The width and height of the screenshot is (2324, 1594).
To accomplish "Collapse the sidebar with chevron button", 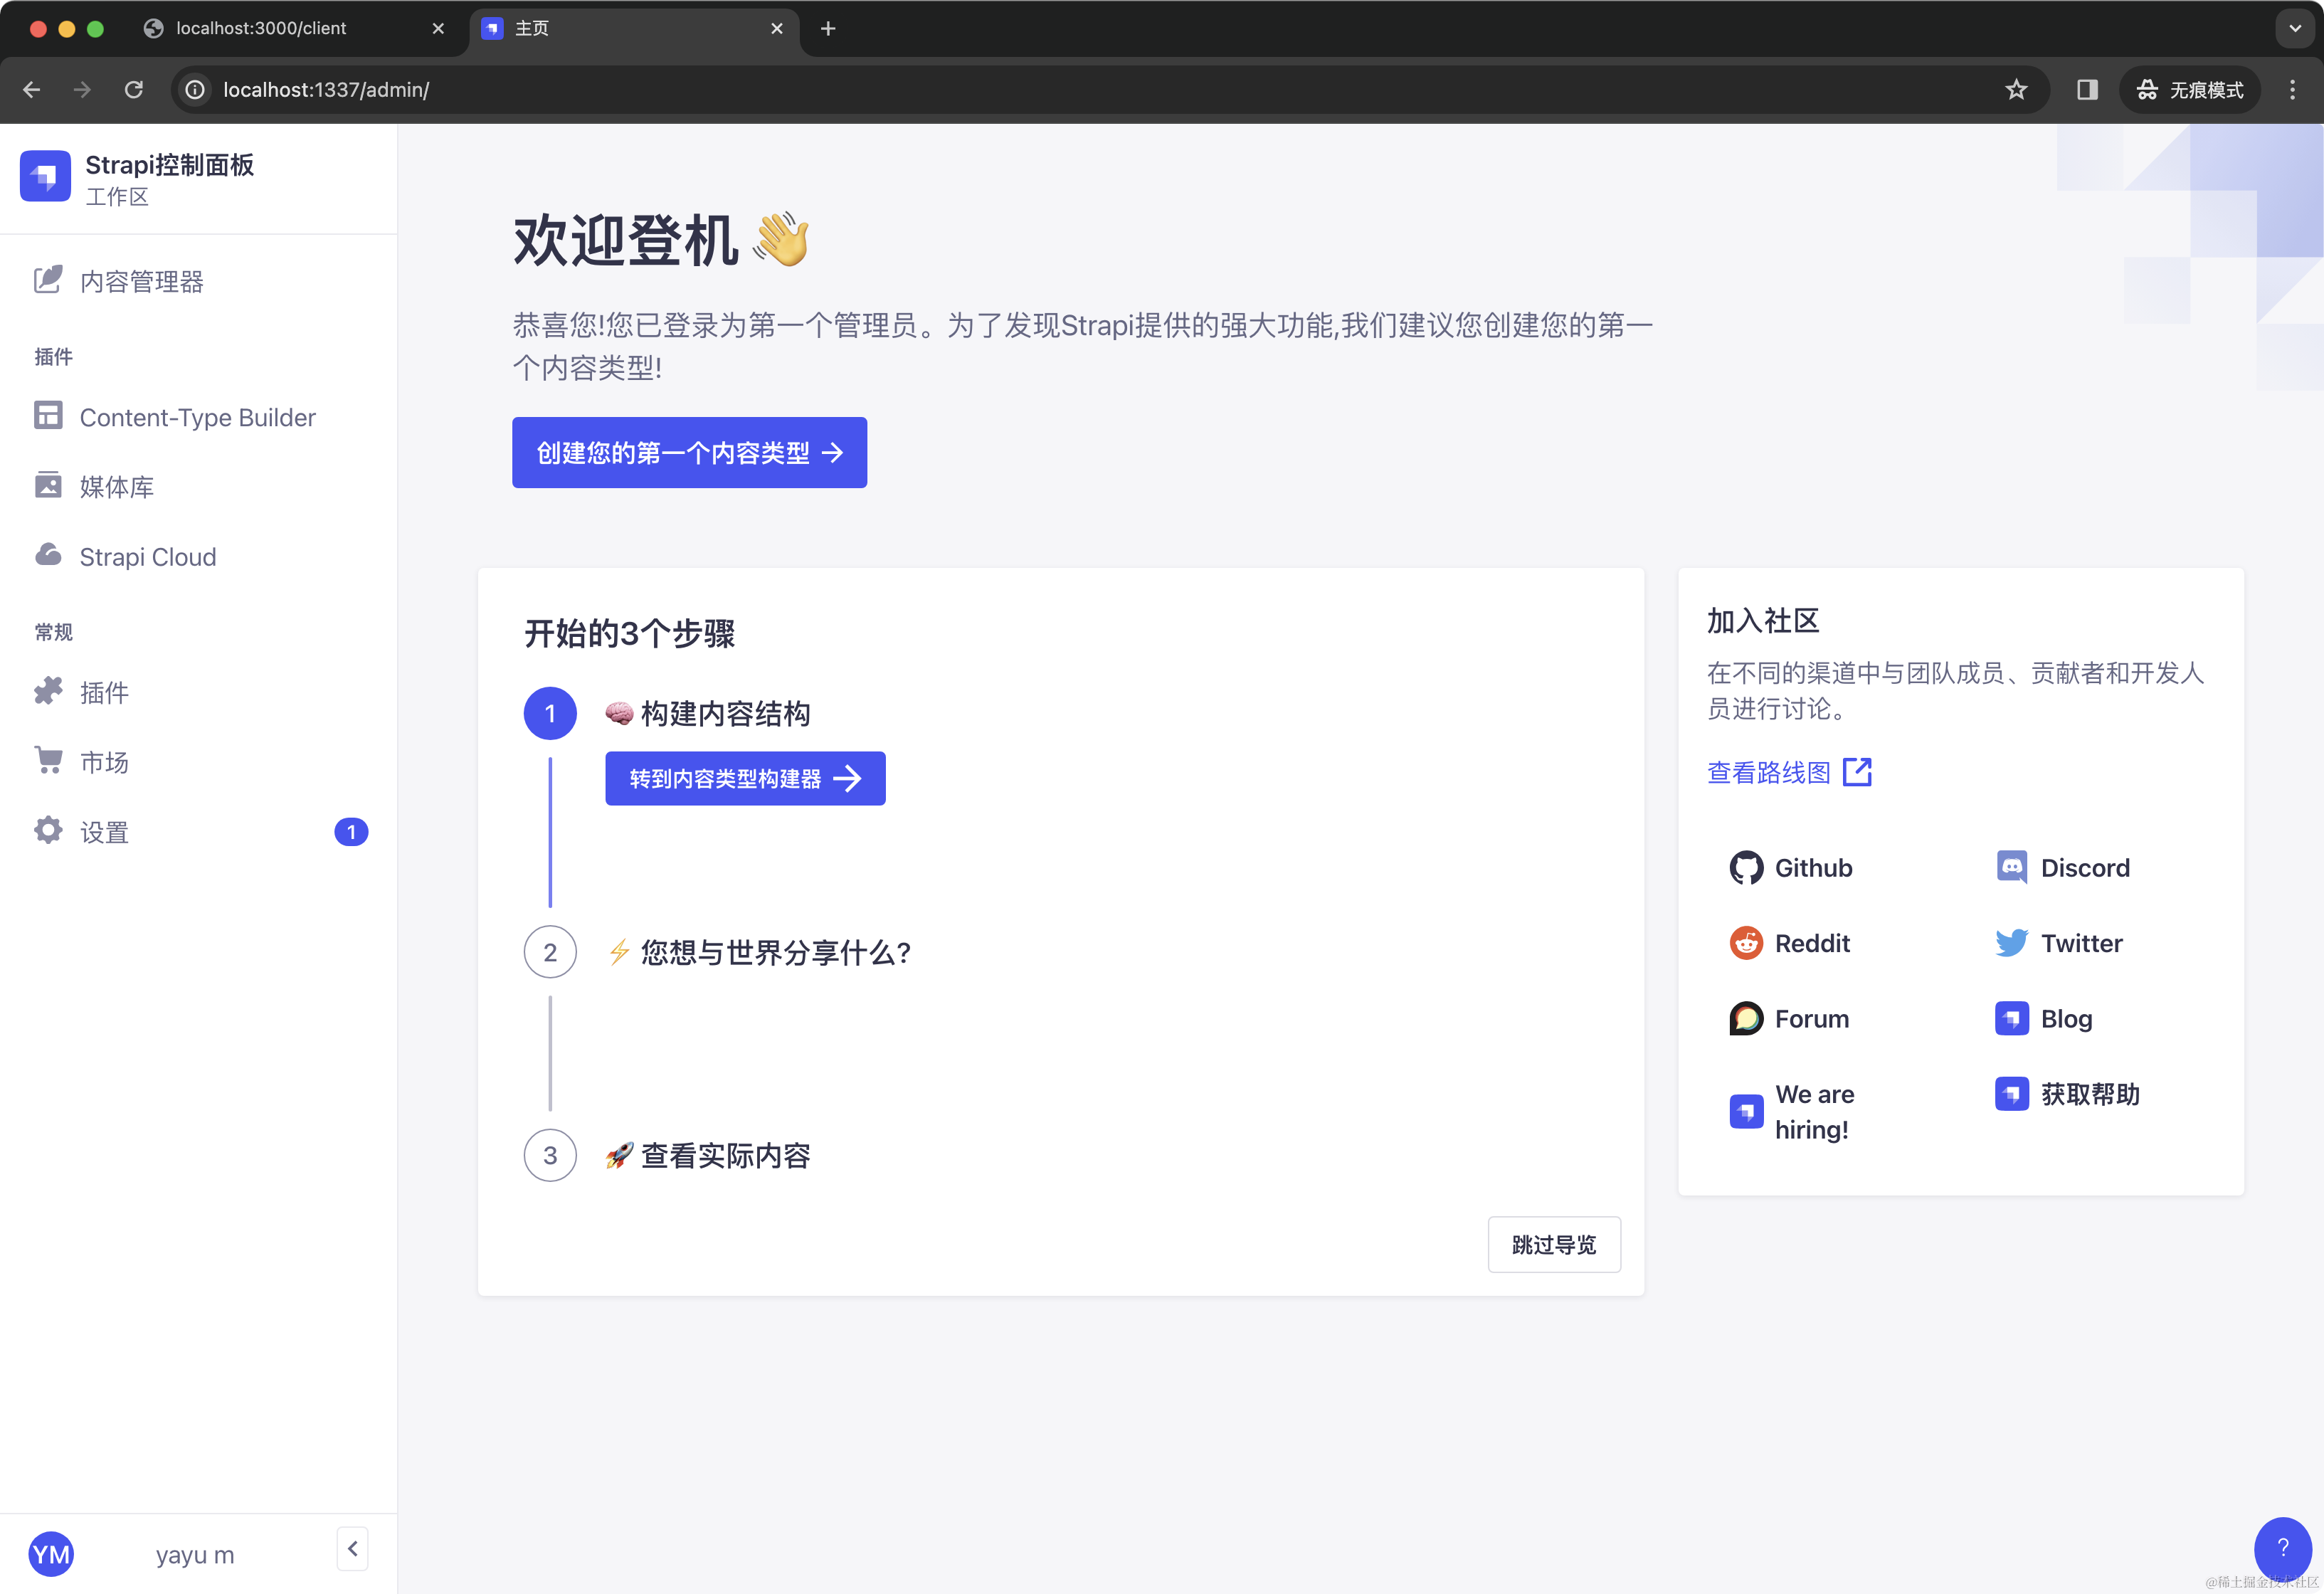I will (352, 1549).
